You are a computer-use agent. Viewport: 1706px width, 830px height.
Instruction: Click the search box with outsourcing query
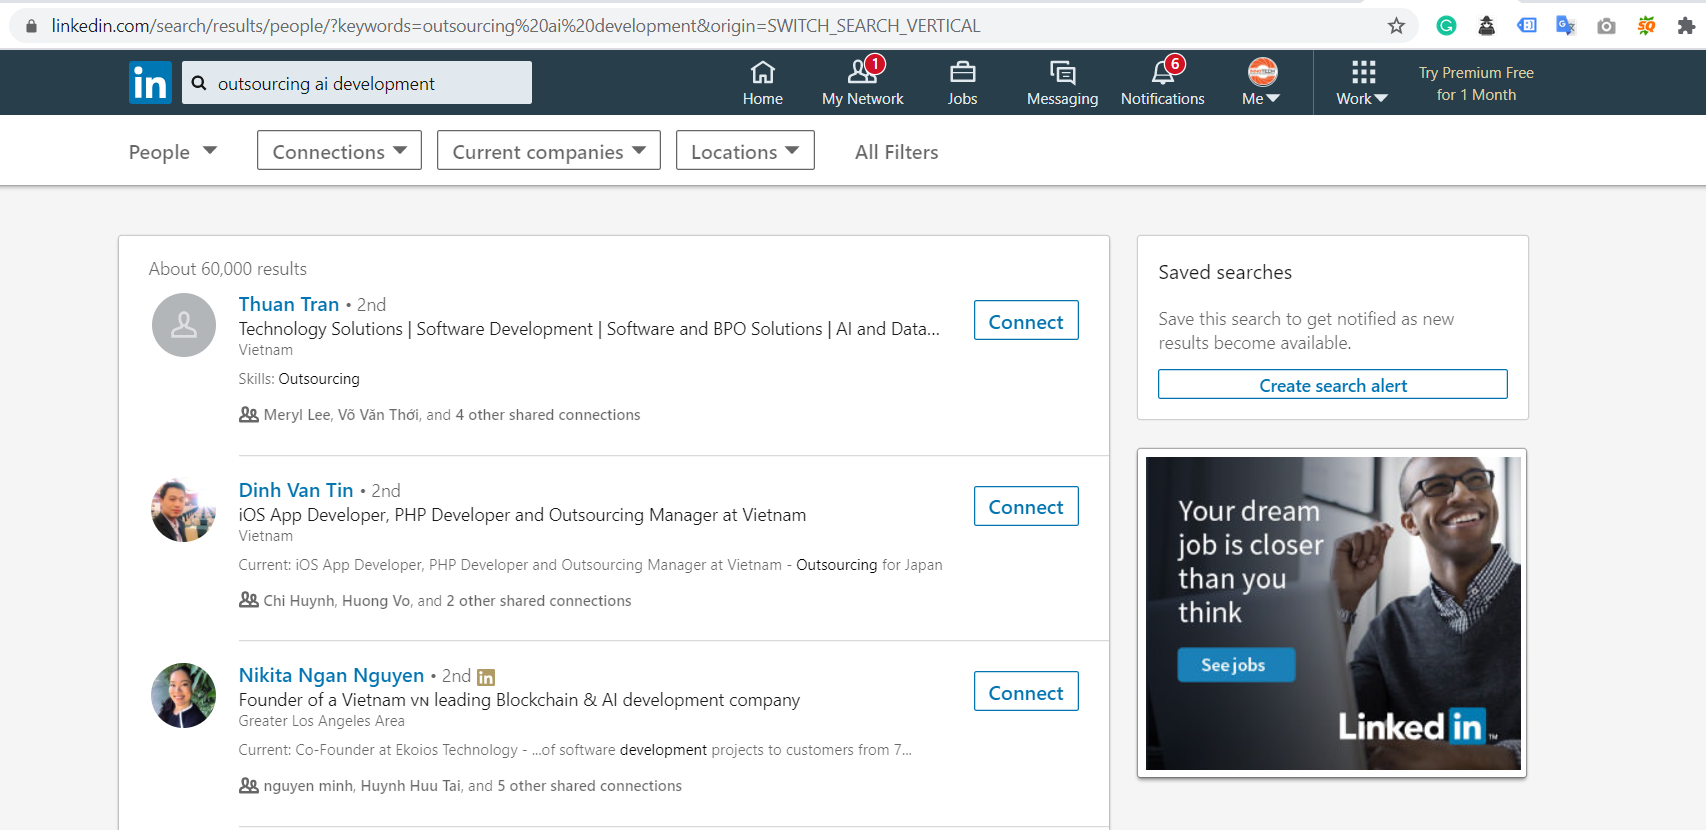[x=370, y=83]
